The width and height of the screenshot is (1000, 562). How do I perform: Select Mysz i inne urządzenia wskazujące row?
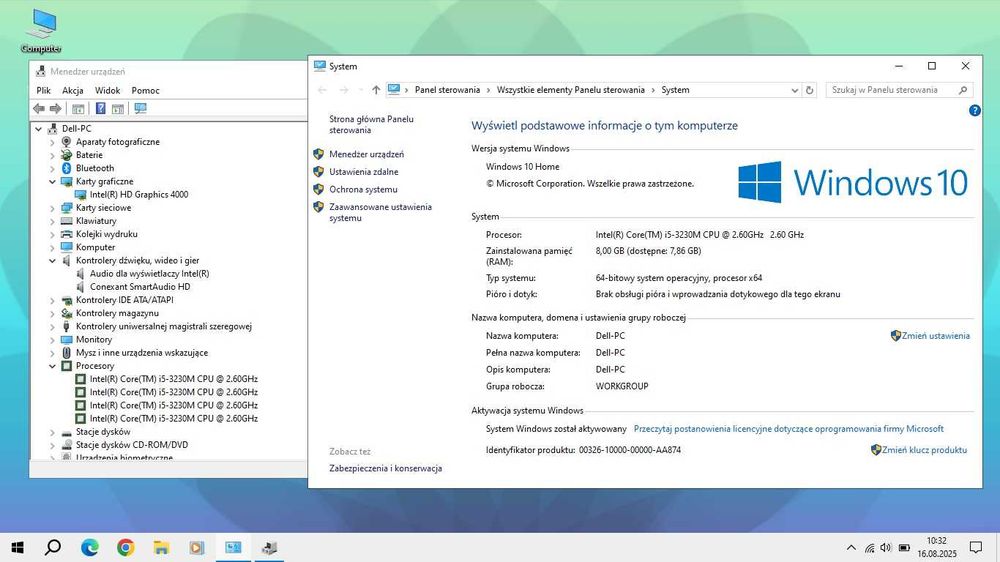[x=142, y=353]
